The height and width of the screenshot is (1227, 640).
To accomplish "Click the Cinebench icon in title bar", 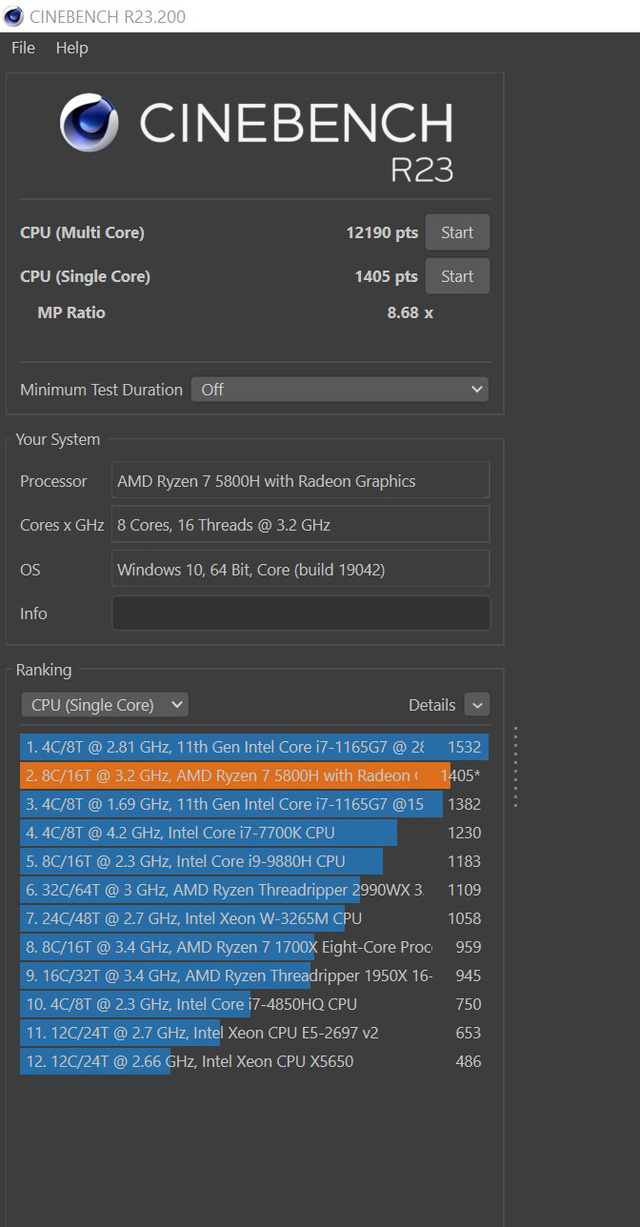I will pyautogui.click(x=14, y=16).
